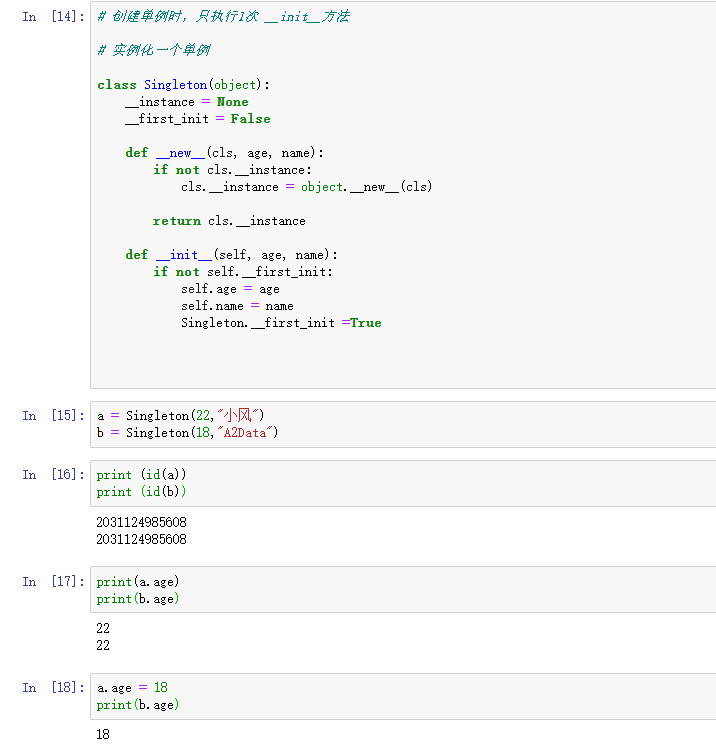Select the In [17] prompt label
The image size is (716, 748).
[53, 582]
